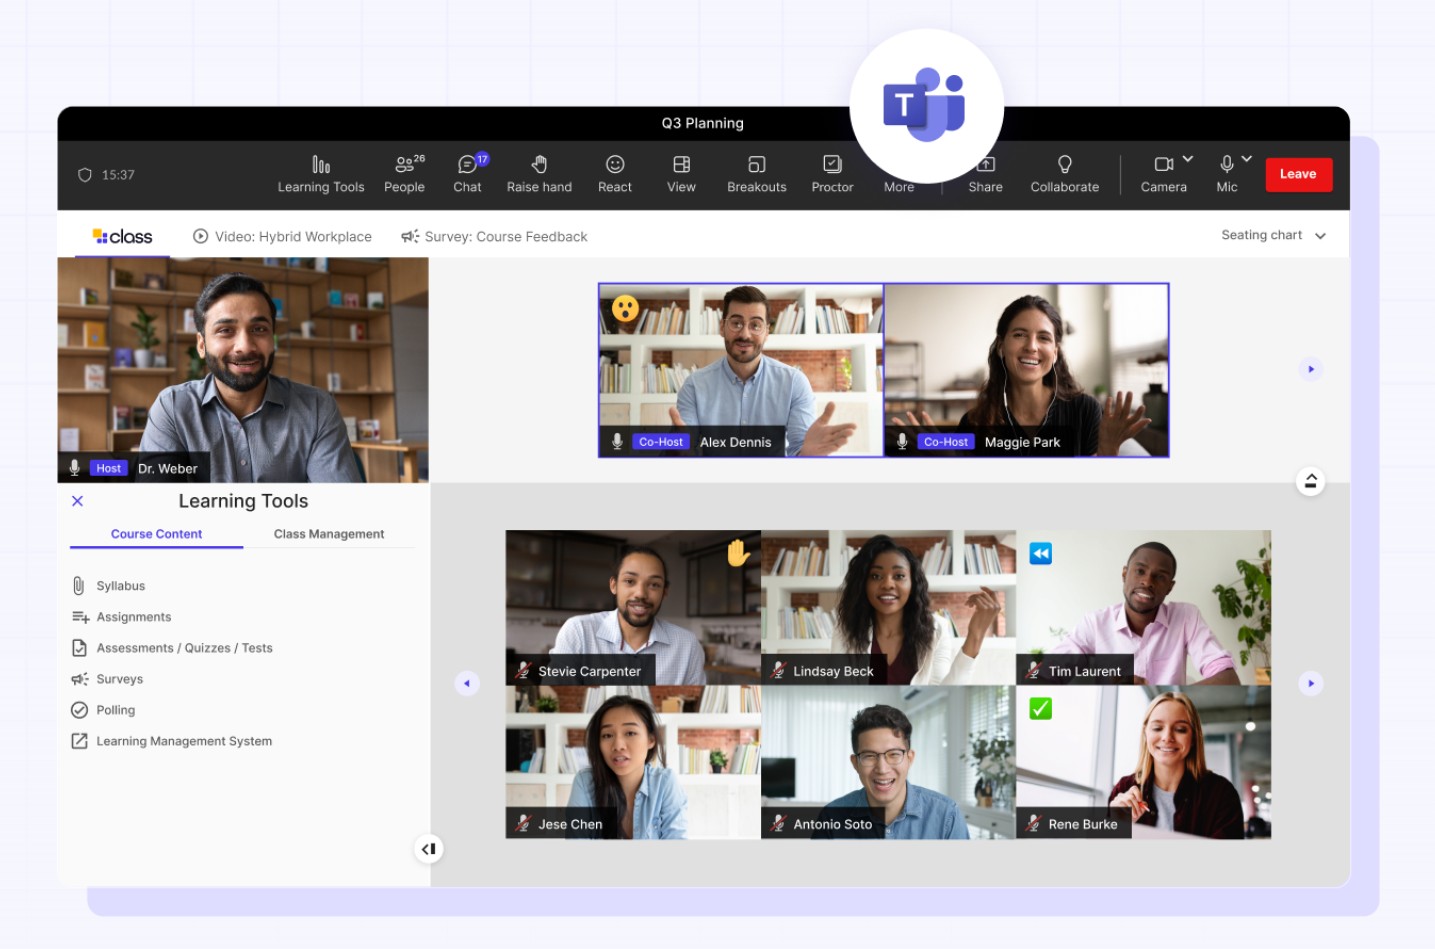Open Surveys in Course Content
This screenshot has width=1435, height=949.
point(107,679)
